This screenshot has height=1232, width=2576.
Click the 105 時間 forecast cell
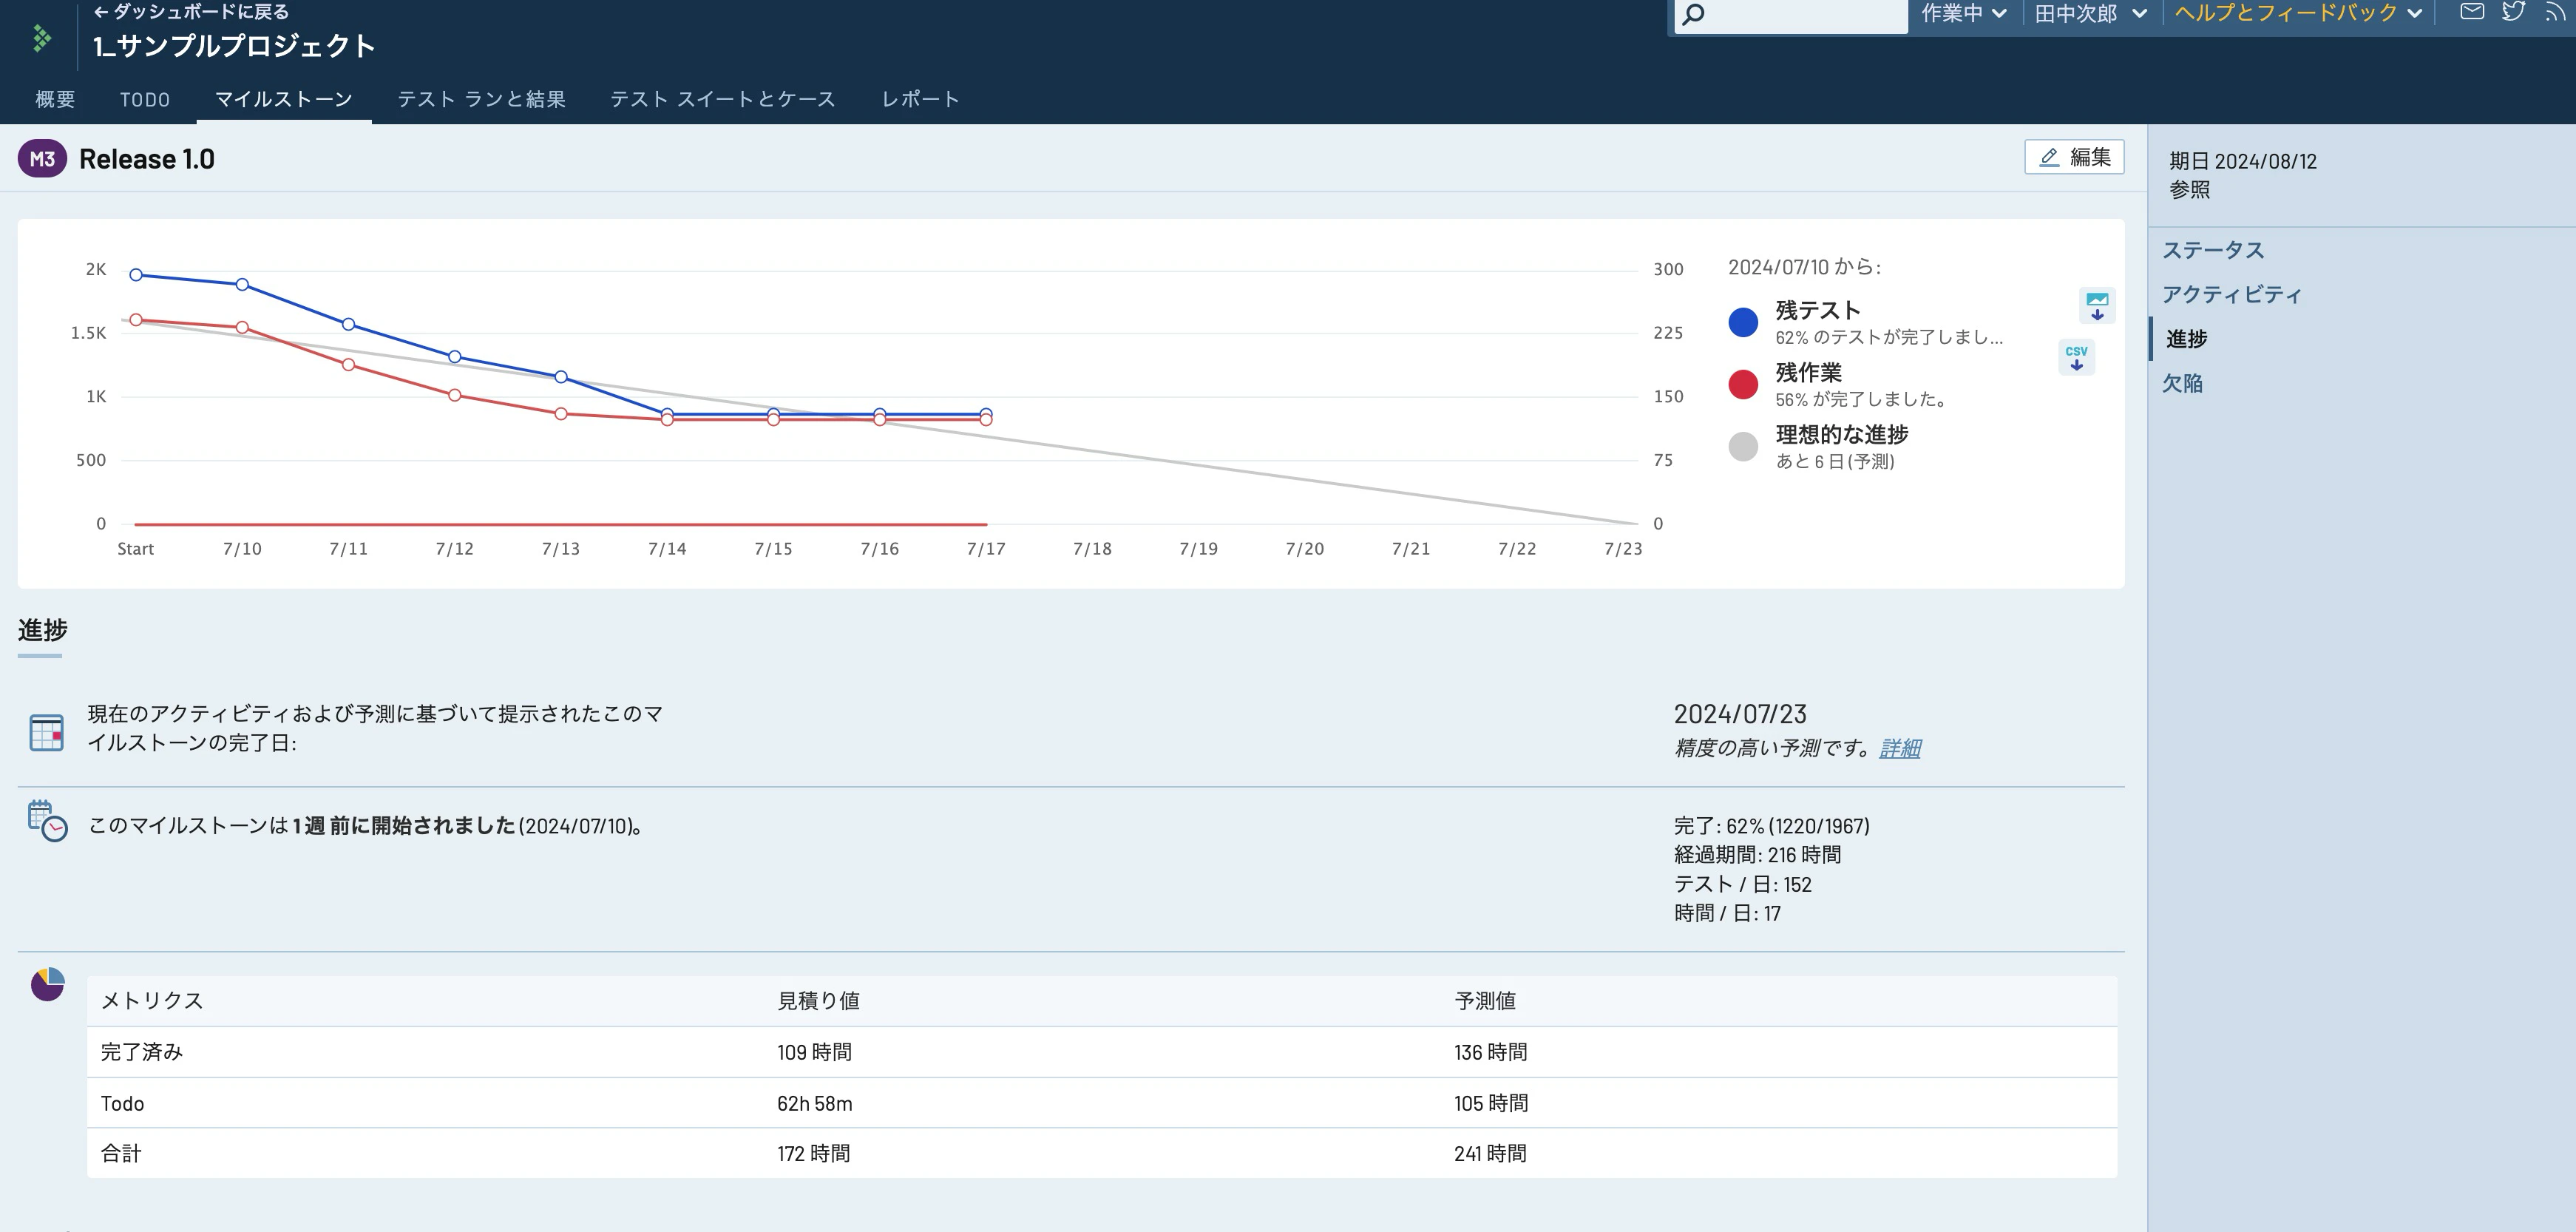1491,1103
